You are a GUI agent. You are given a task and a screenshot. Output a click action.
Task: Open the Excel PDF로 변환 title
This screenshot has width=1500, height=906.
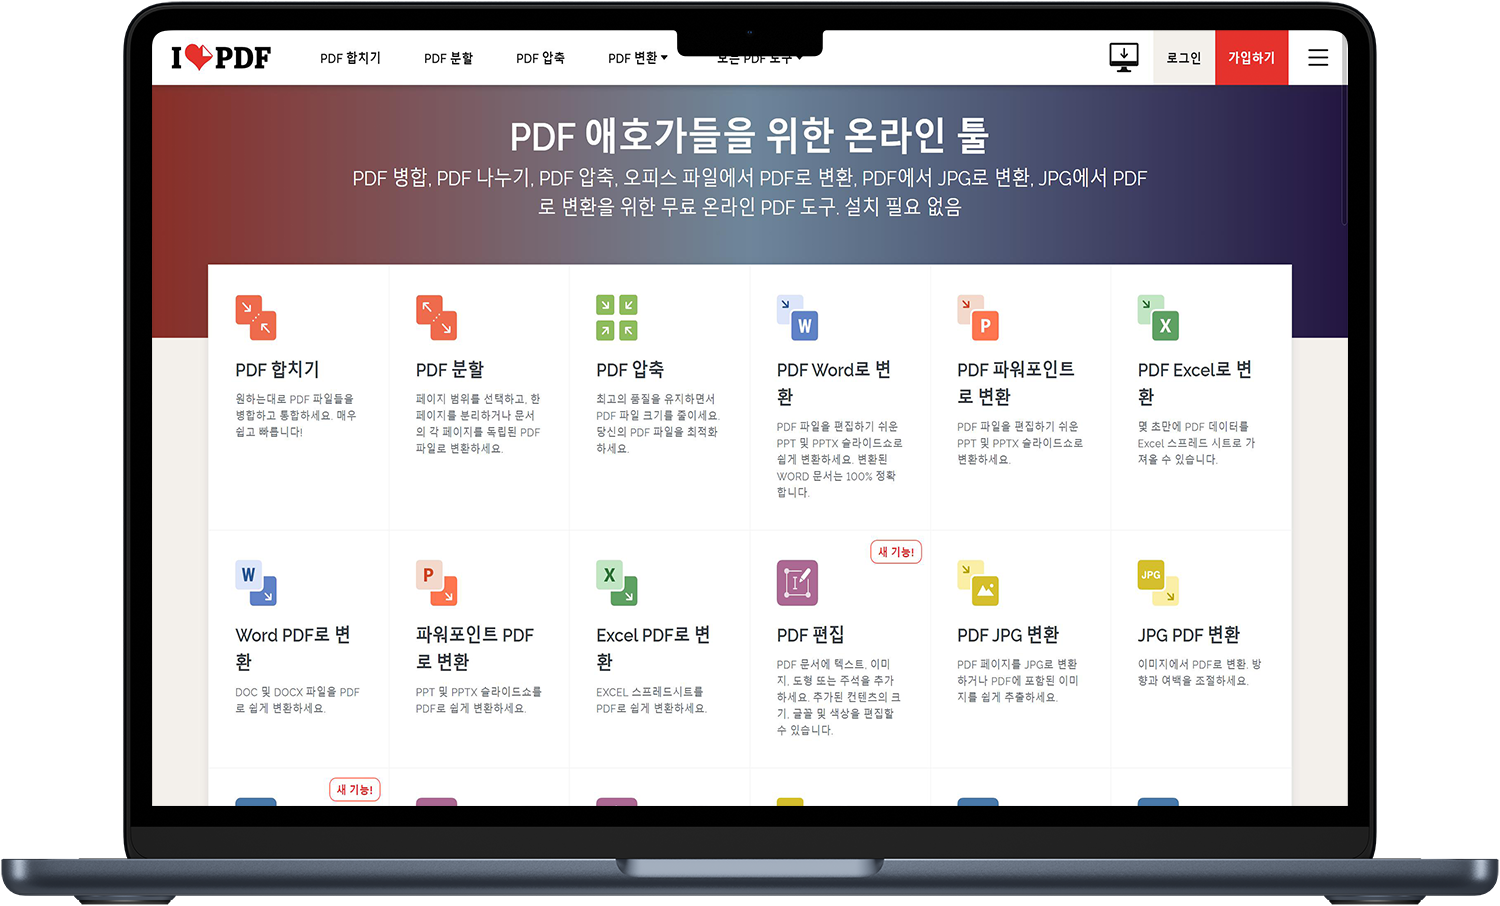[x=653, y=648]
